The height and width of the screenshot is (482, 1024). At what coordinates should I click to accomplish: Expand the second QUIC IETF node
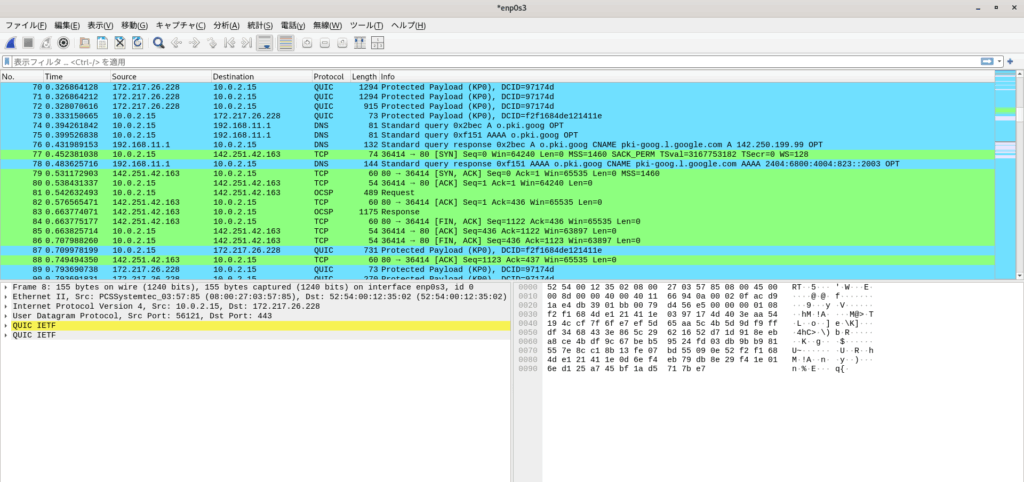(x=6, y=335)
